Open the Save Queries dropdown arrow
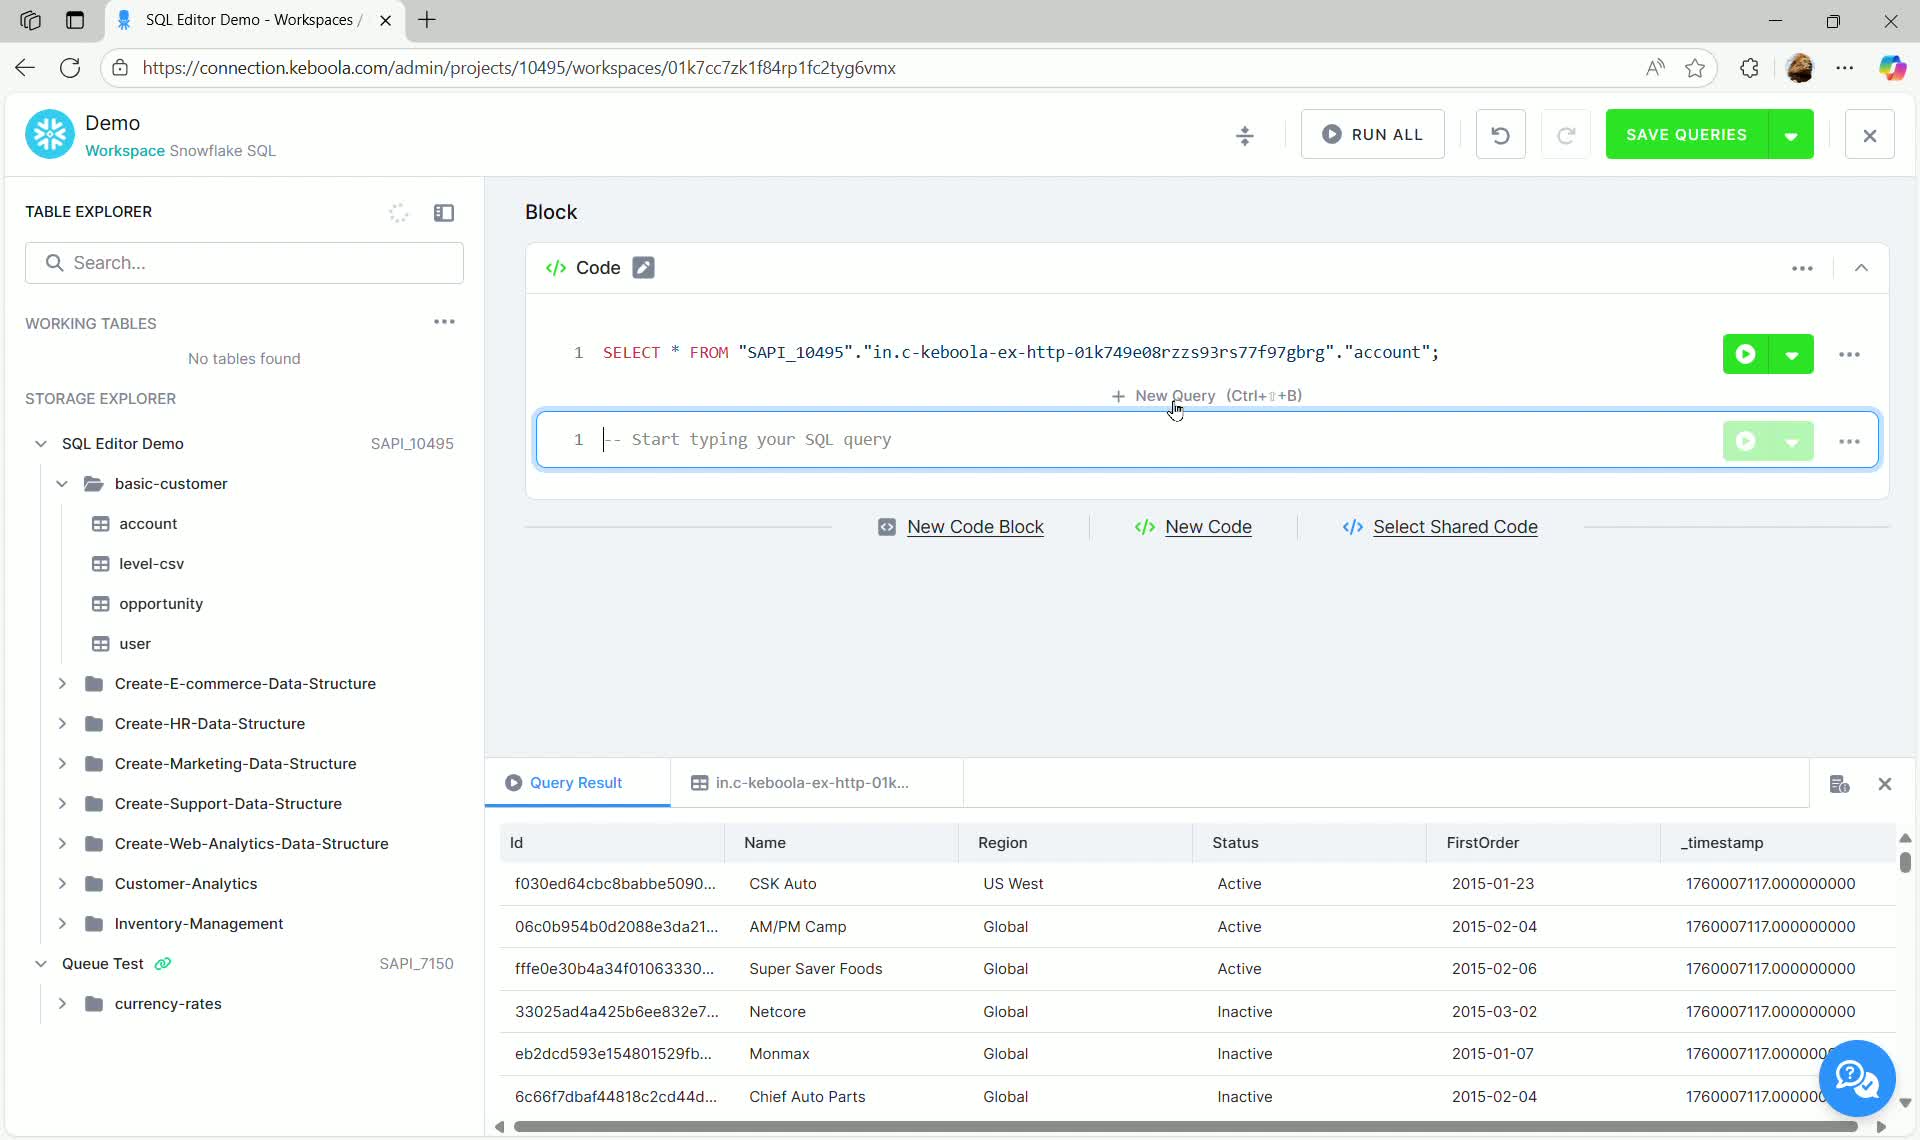Screen dimensions: 1920x1140 [x=1791, y=134]
